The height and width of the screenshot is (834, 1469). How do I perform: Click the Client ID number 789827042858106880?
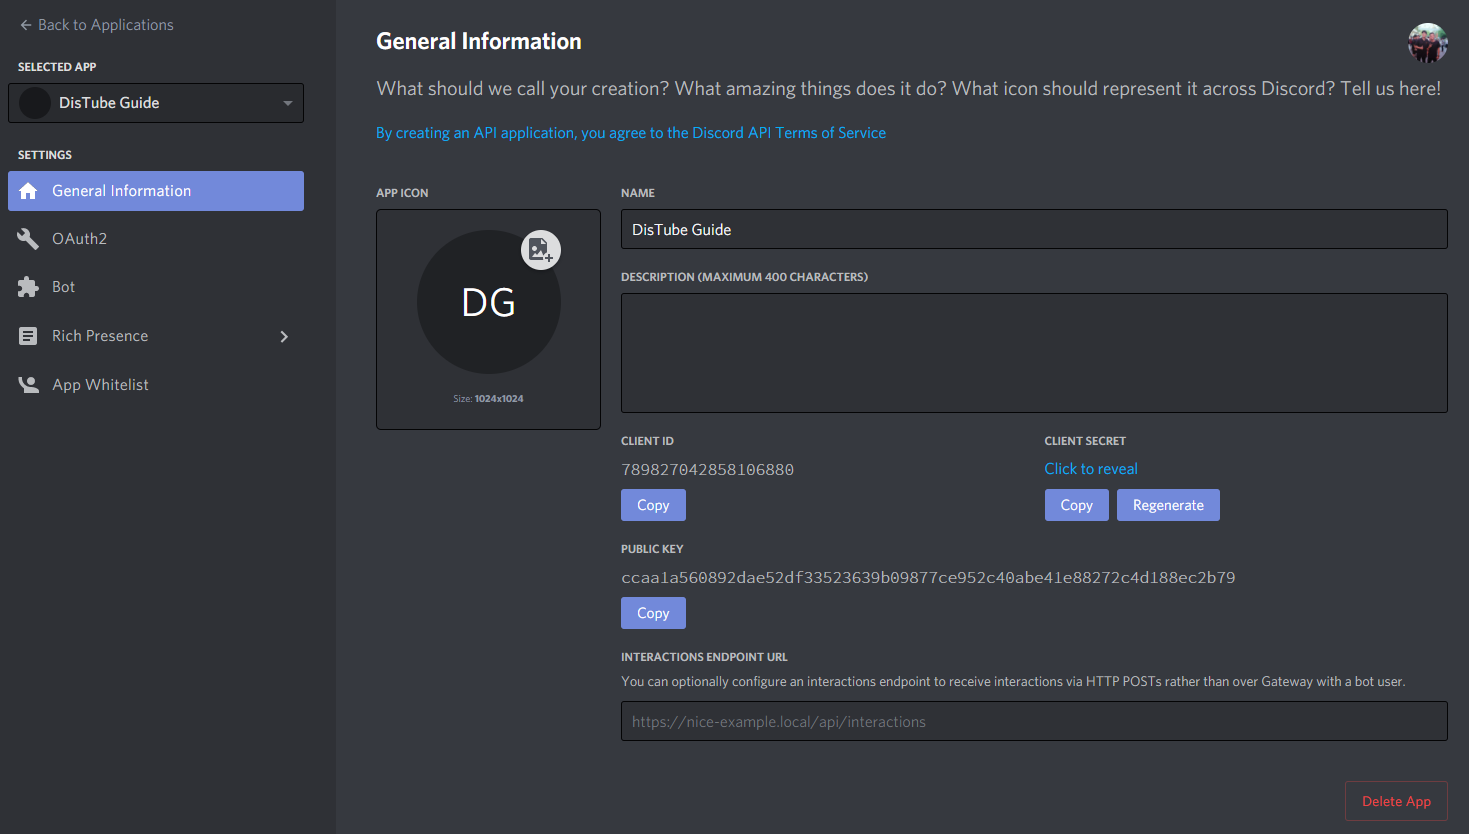(708, 470)
